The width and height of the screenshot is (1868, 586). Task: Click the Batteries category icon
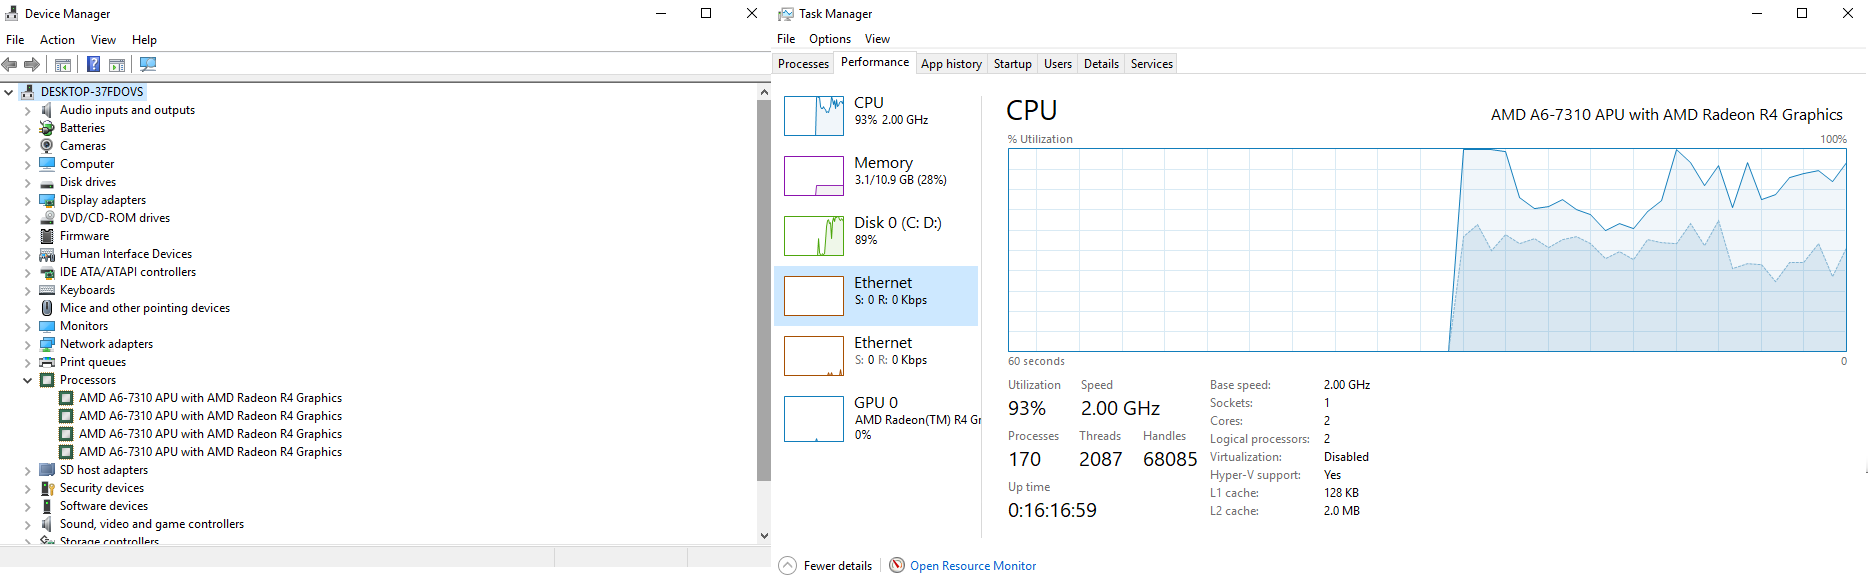tap(47, 128)
